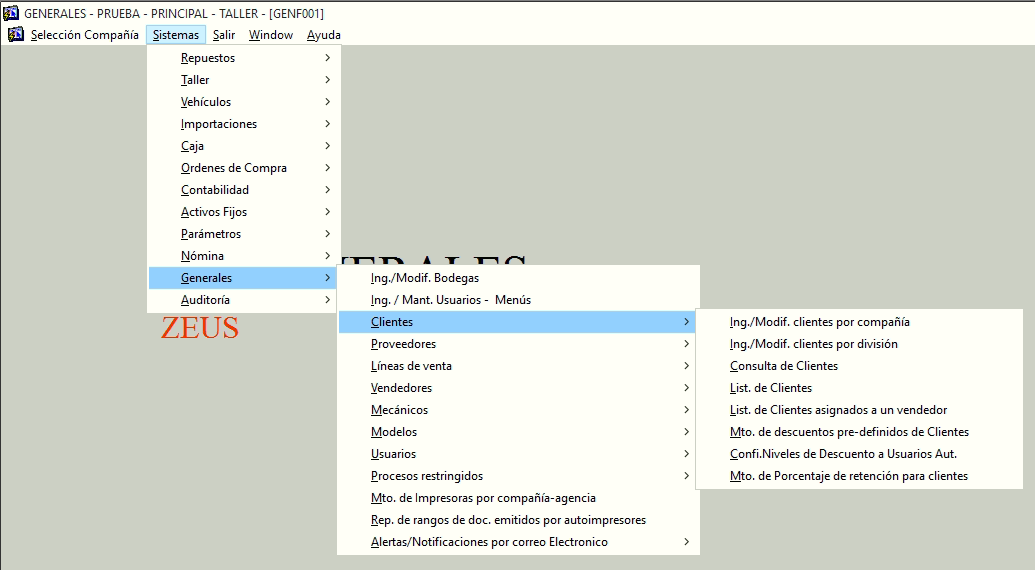This screenshot has width=1035, height=570.
Task: Expand the Auditoría submenu
Action: tap(205, 300)
